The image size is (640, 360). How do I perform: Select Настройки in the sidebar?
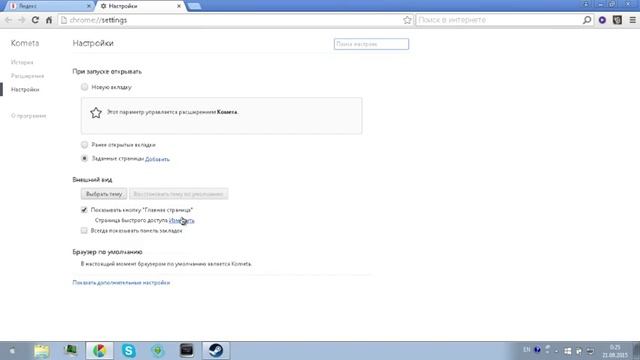[x=25, y=89]
